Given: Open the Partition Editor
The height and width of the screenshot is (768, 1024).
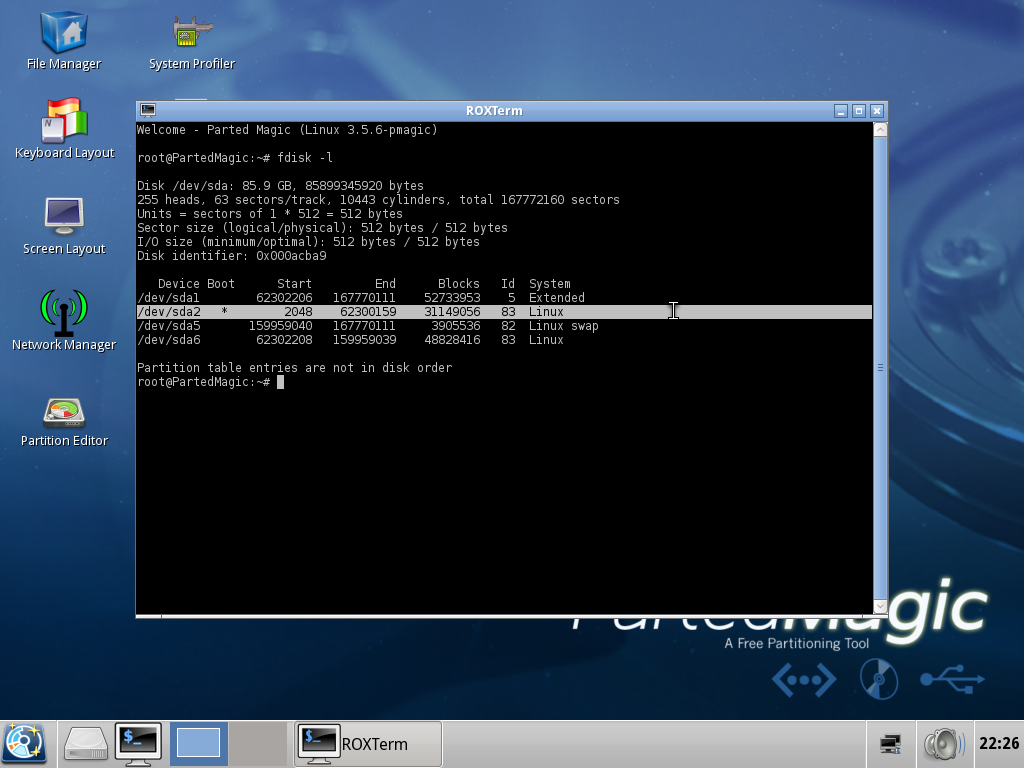Looking at the screenshot, I should [x=62, y=415].
